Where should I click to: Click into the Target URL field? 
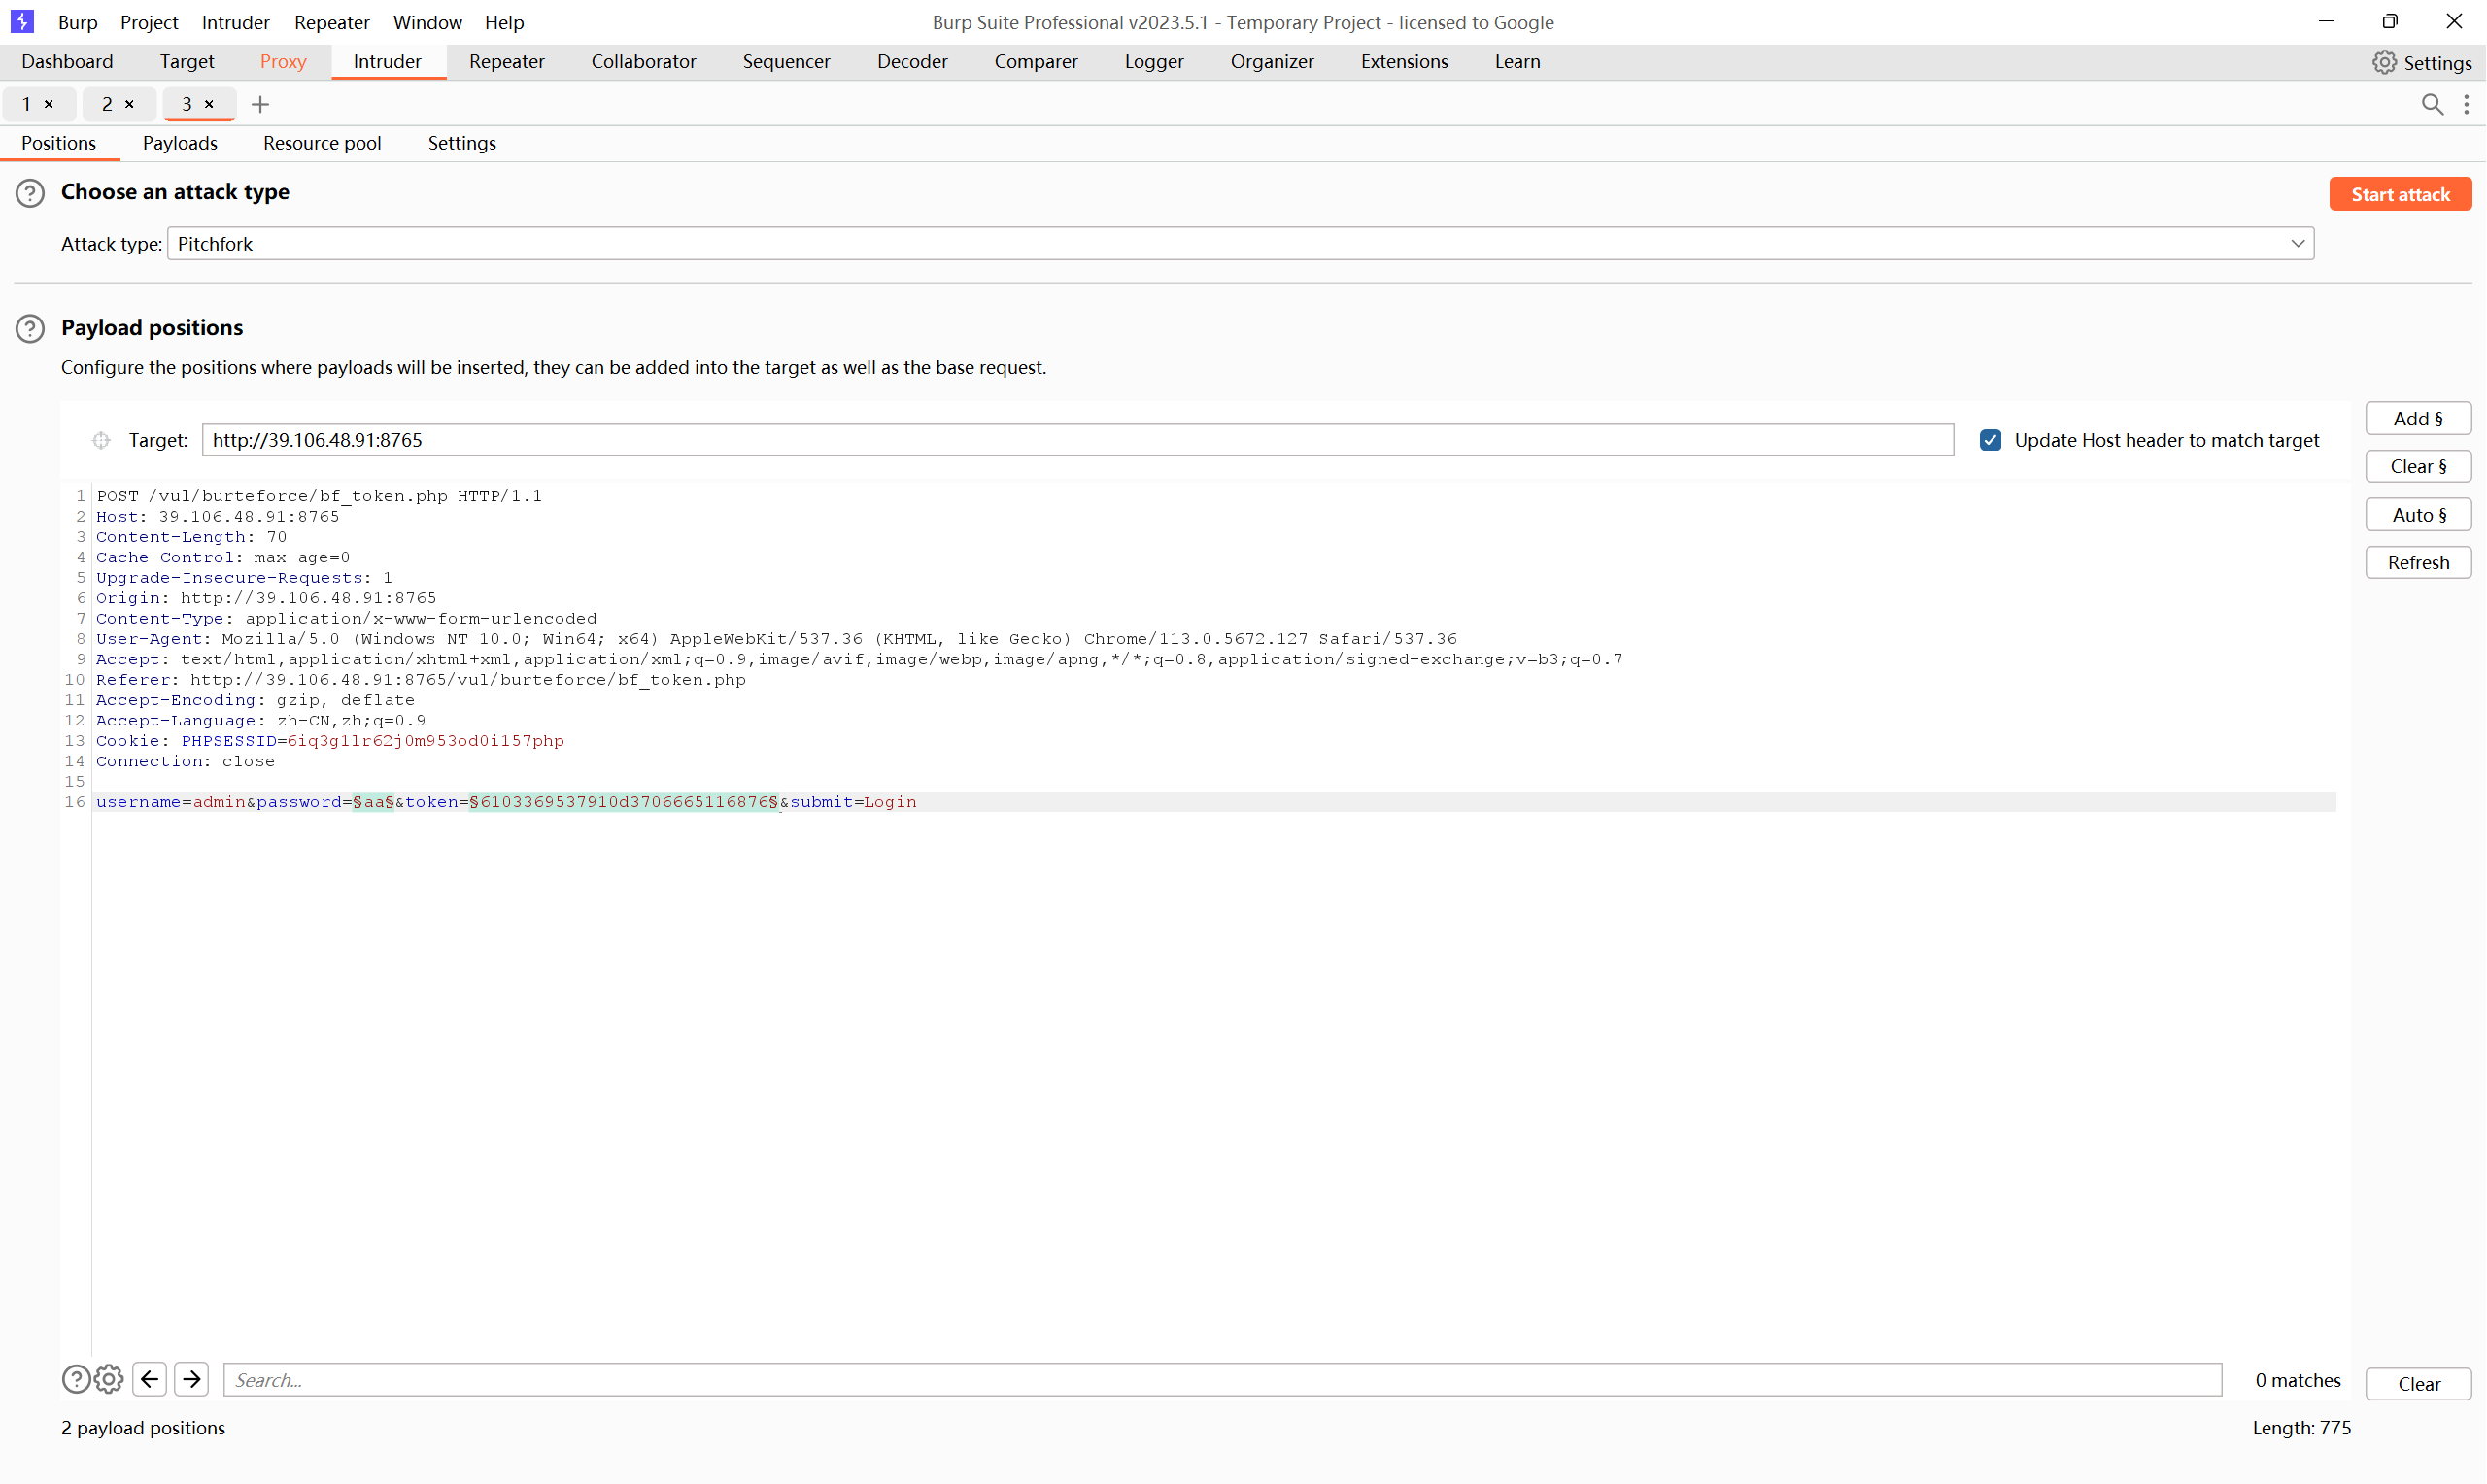pyautogui.click(x=1076, y=440)
